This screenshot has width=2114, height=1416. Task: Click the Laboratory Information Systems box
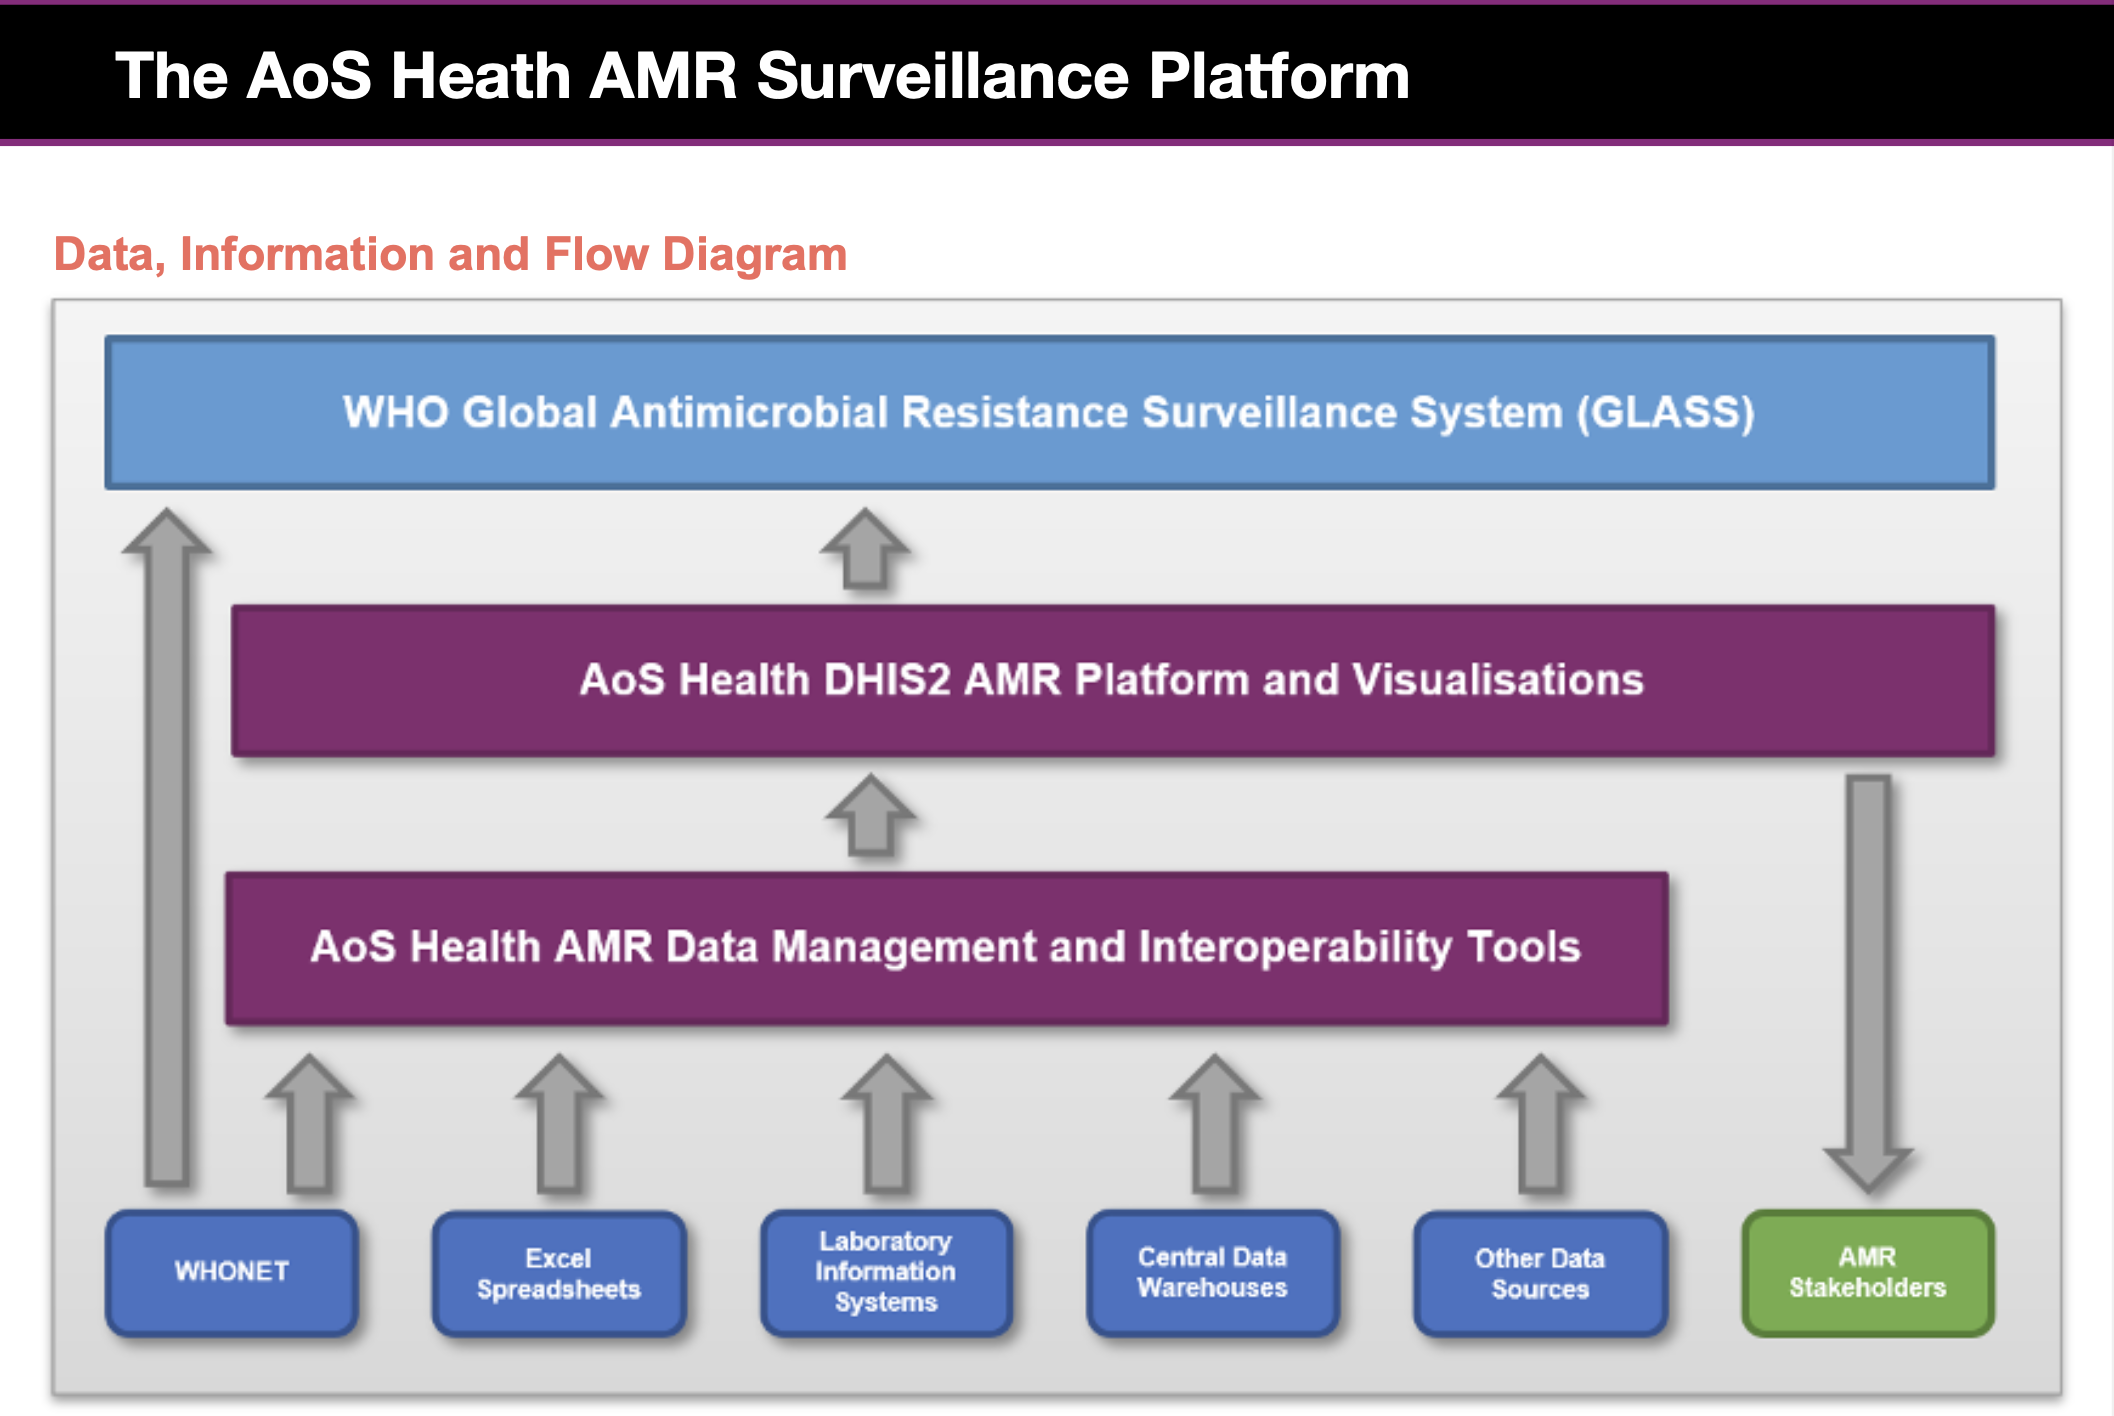coord(886,1272)
